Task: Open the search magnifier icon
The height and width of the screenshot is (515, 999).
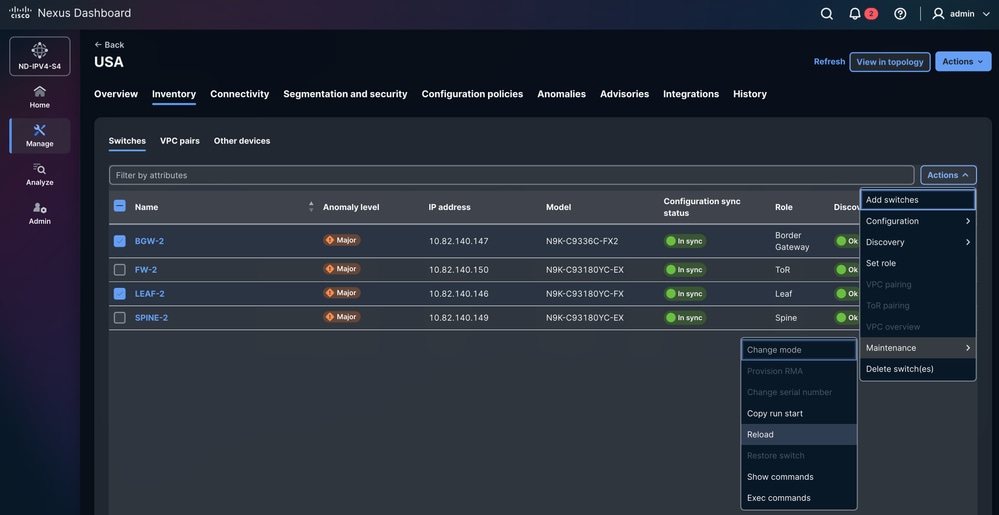Action: [x=827, y=13]
